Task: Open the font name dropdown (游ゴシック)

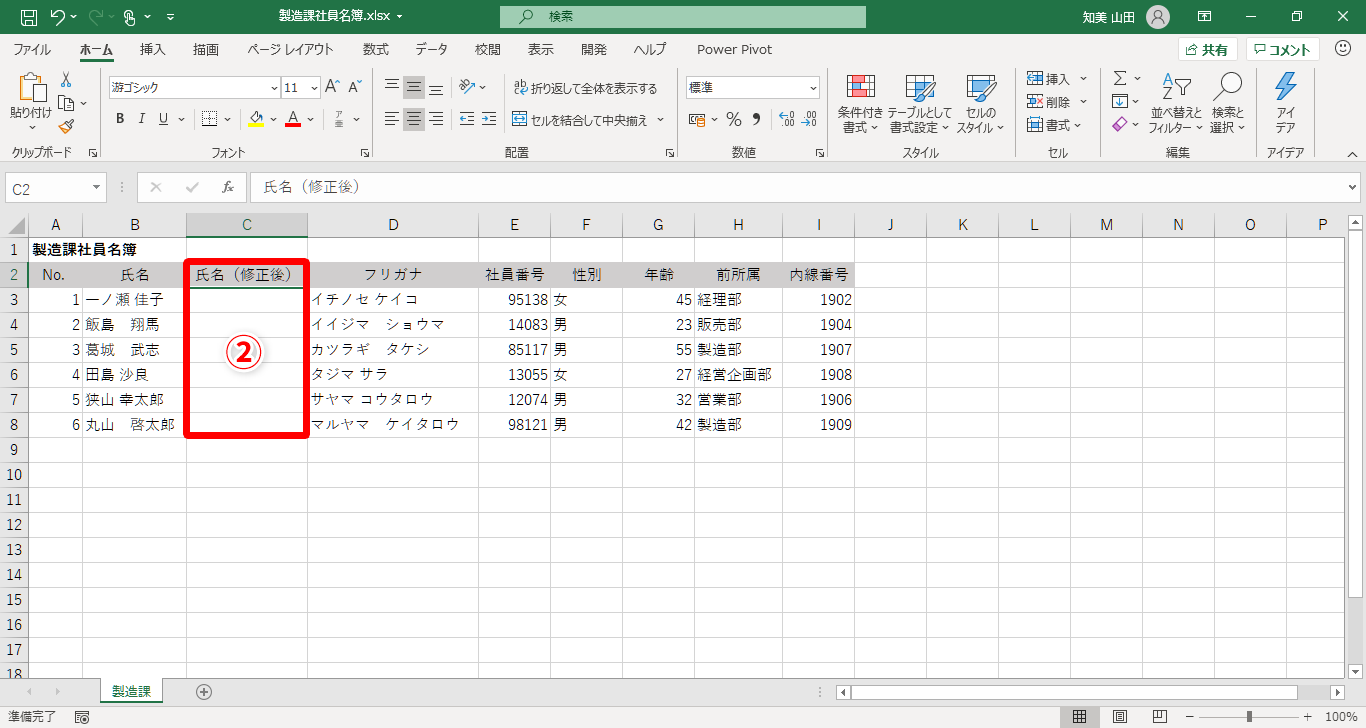Action: (x=274, y=87)
